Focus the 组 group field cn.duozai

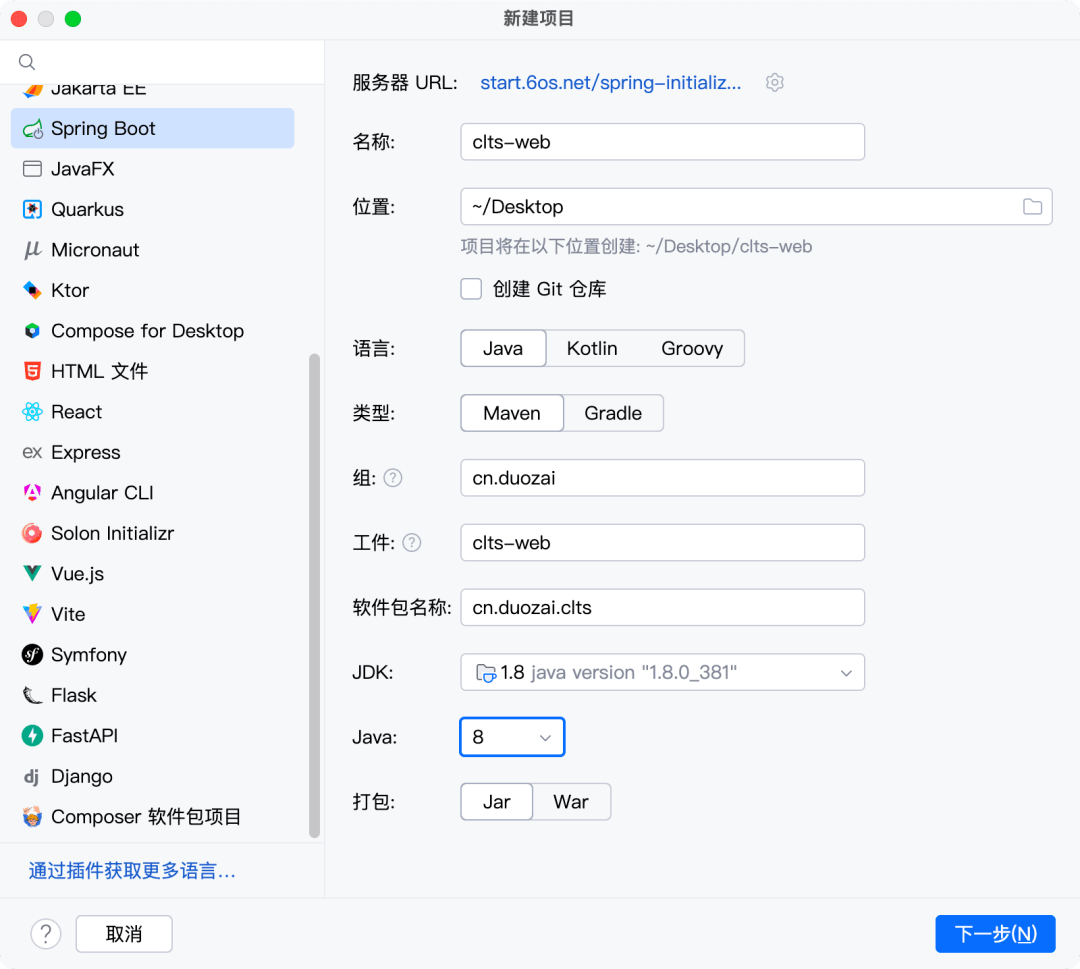pyautogui.click(x=663, y=478)
